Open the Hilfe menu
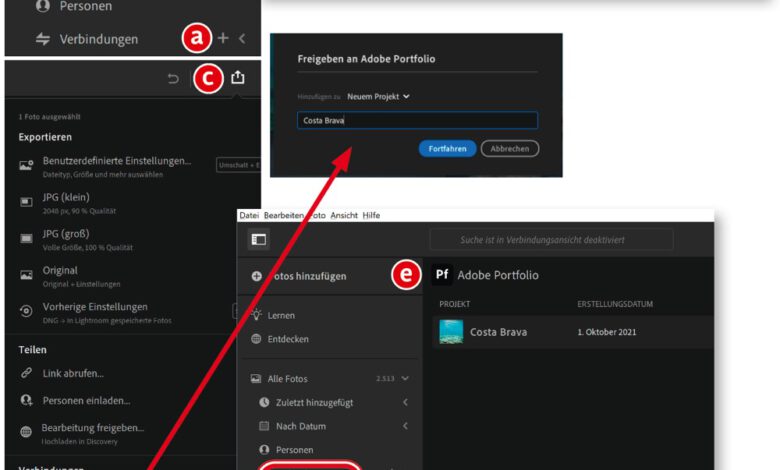 (x=371, y=215)
